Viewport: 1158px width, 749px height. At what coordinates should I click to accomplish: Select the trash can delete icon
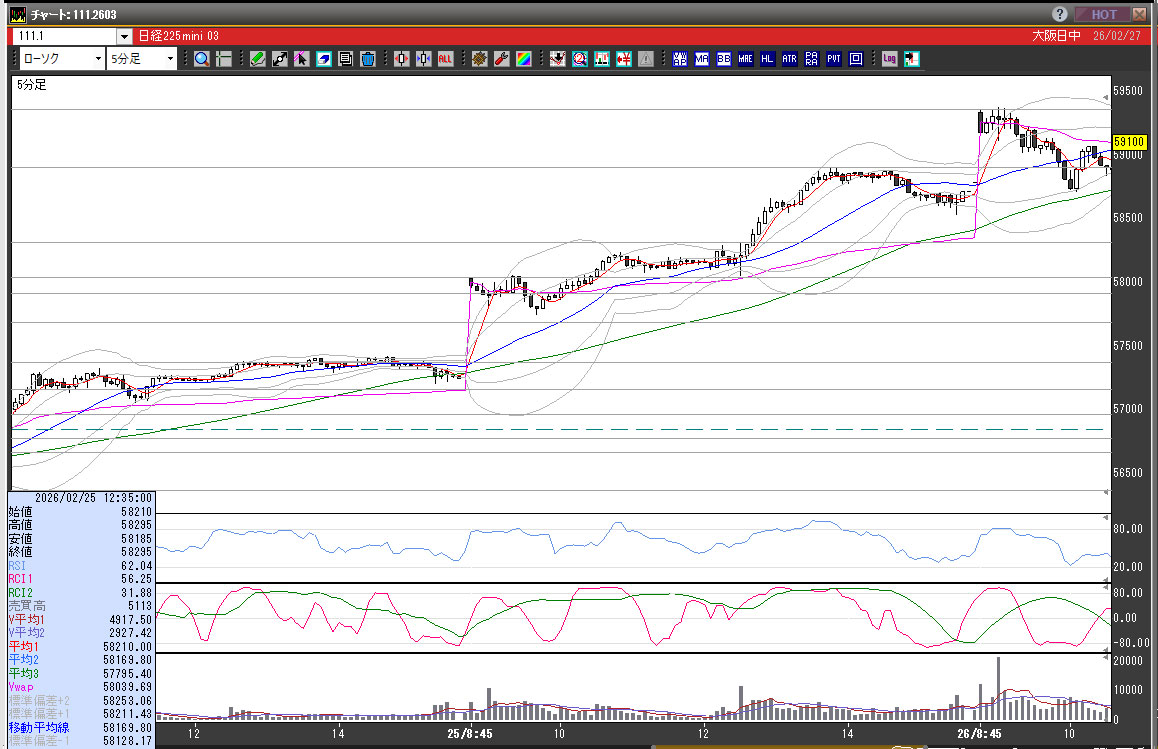coord(367,59)
